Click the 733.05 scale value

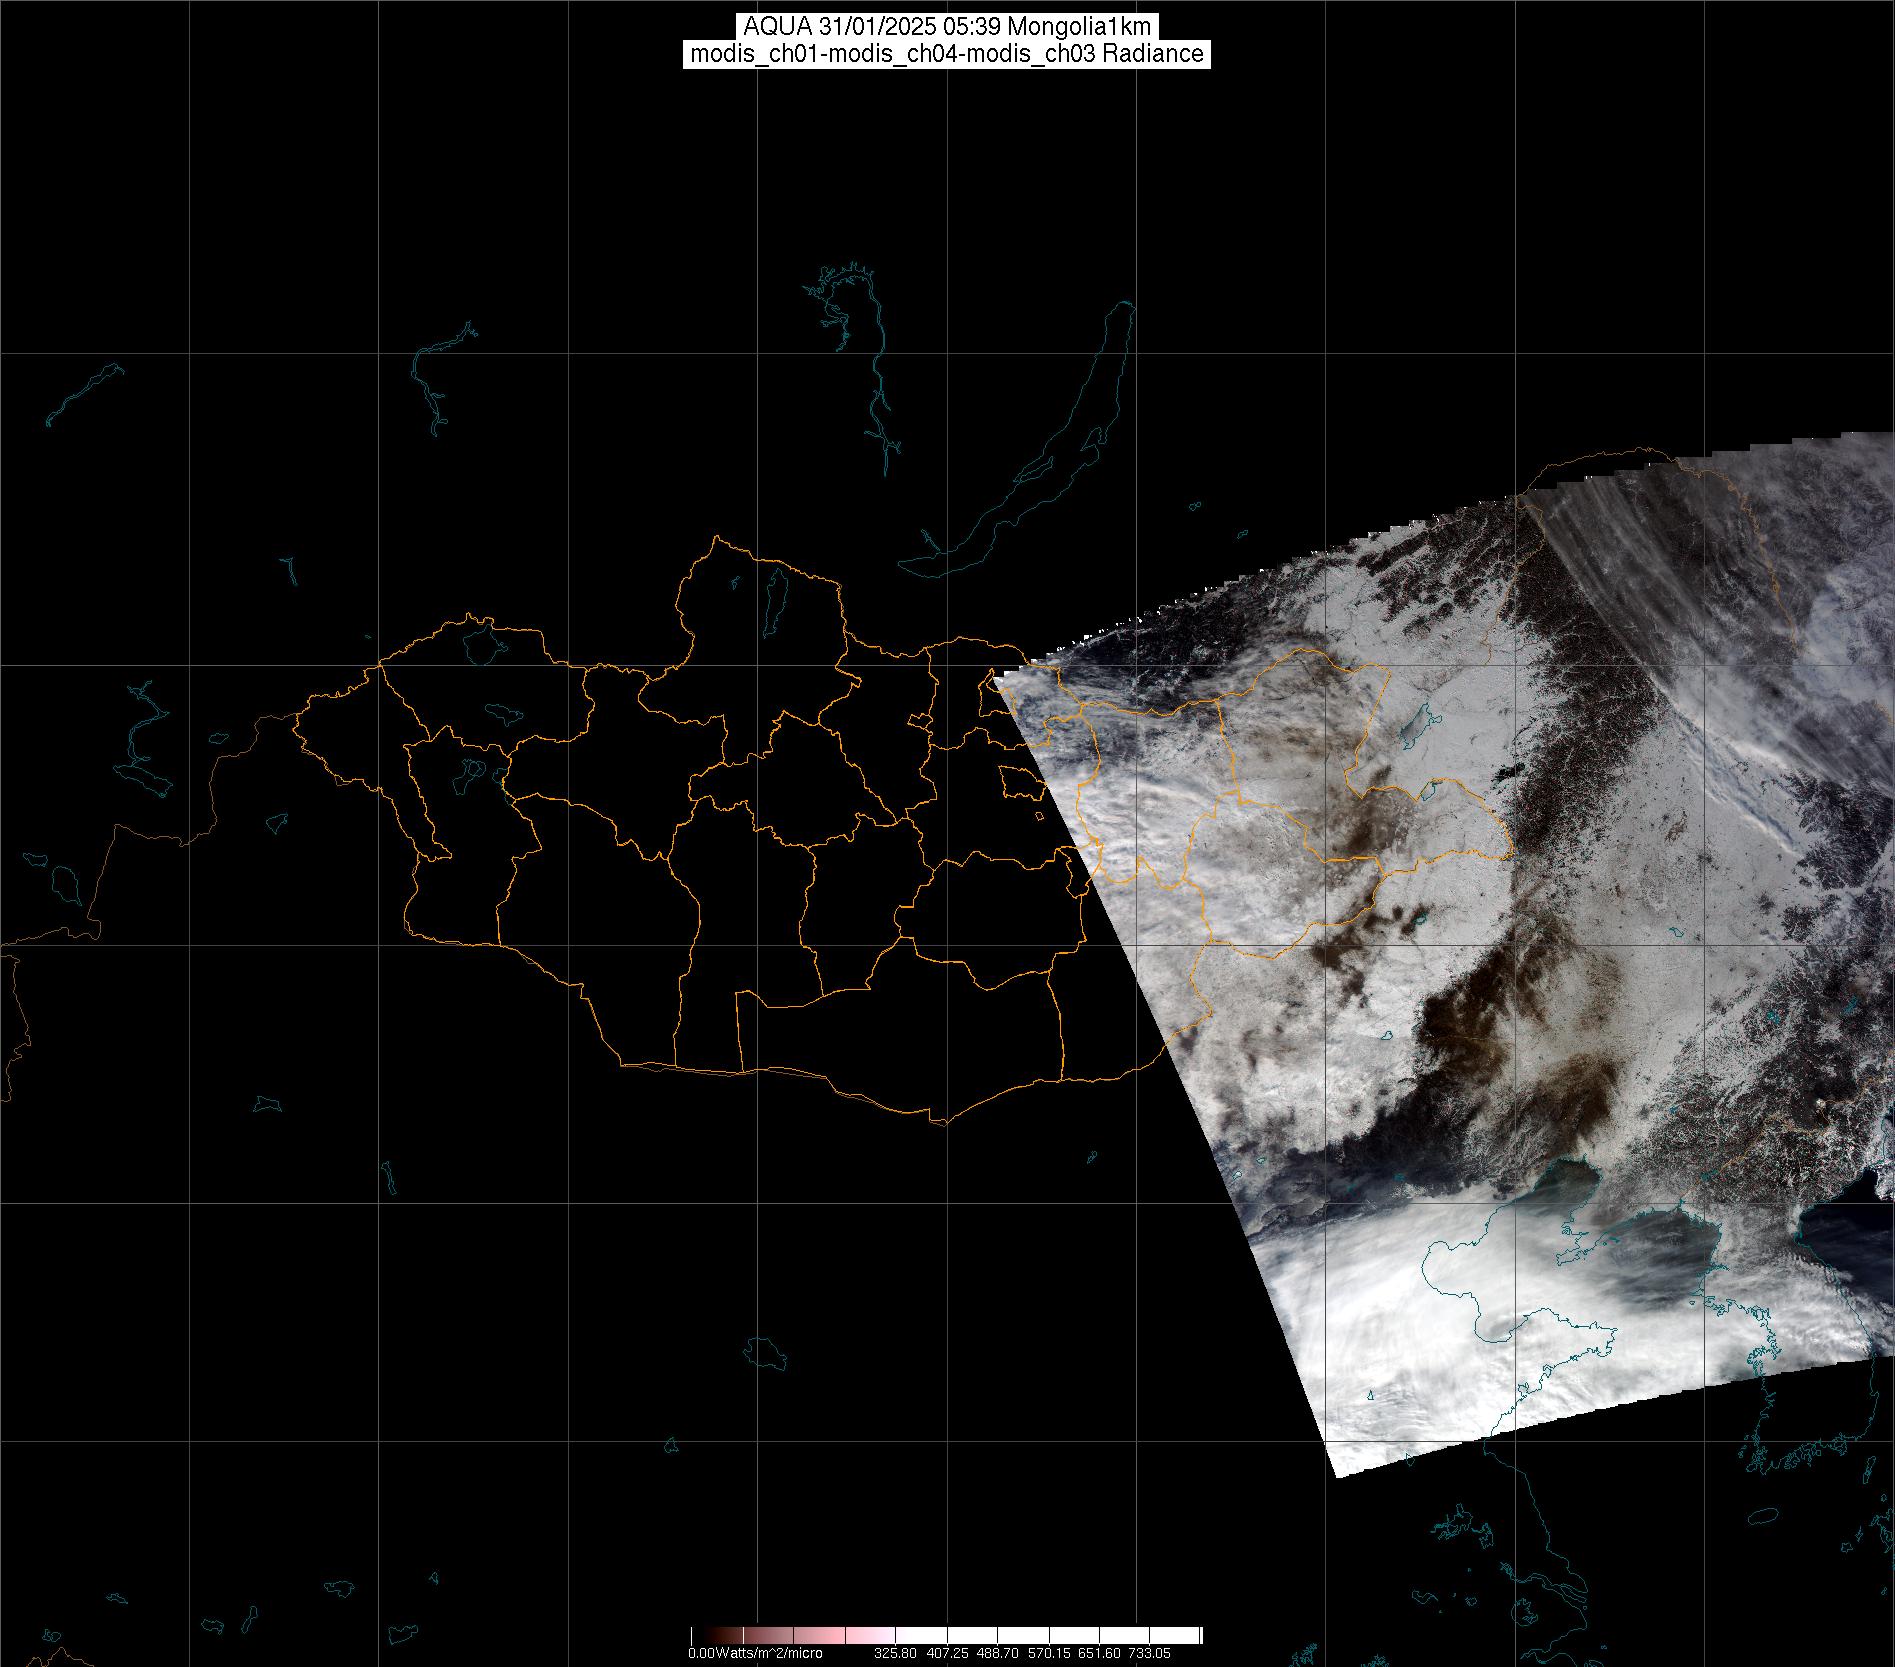tap(1149, 1653)
